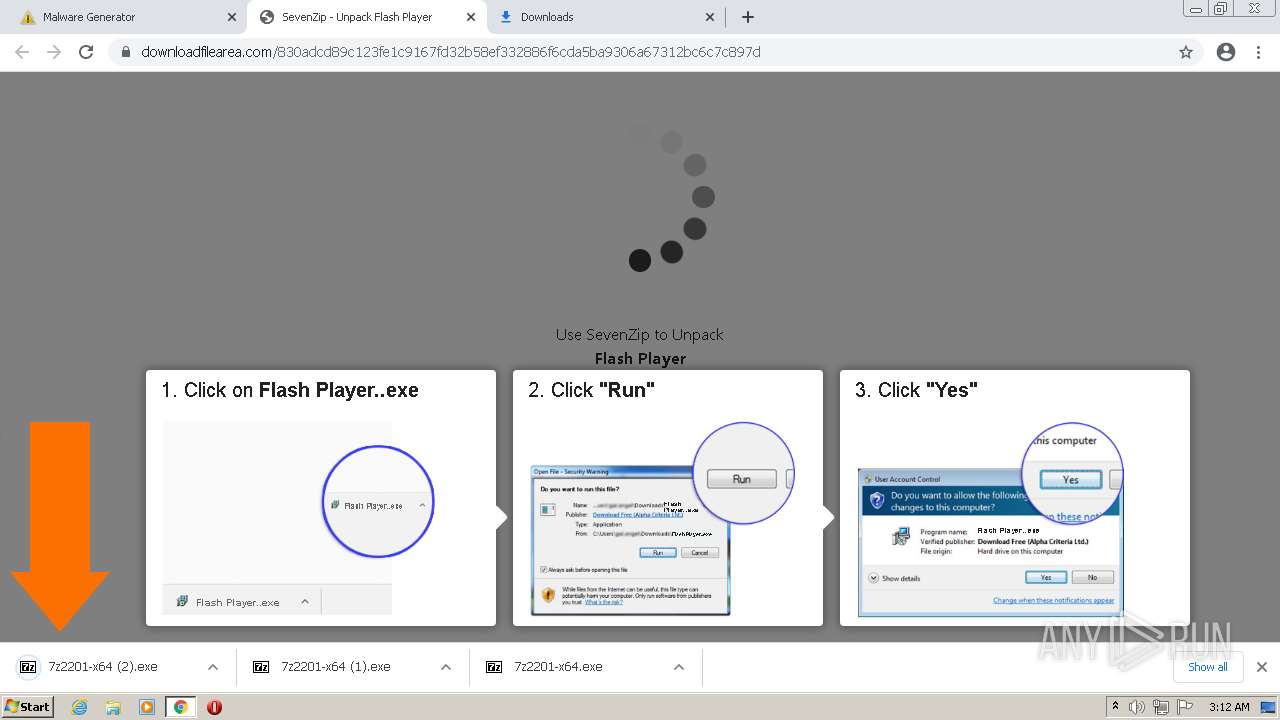This screenshot has width=1280, height=720.
Task: Close the Downloads tab
Action: coord(710,17)
